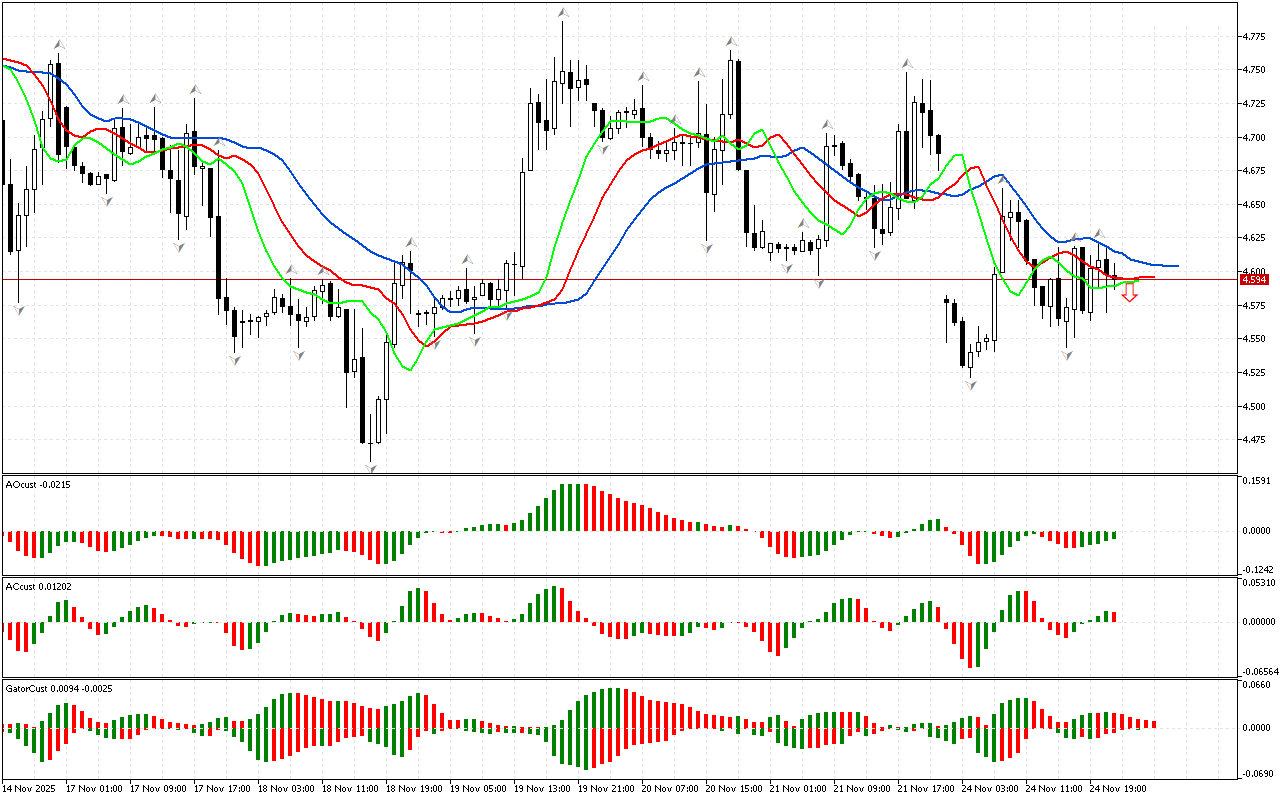Click the 0.1591 scale value in AOcust panel
The height and width of the screenshot is (800, 1280).
click(x=1257, y=481)
